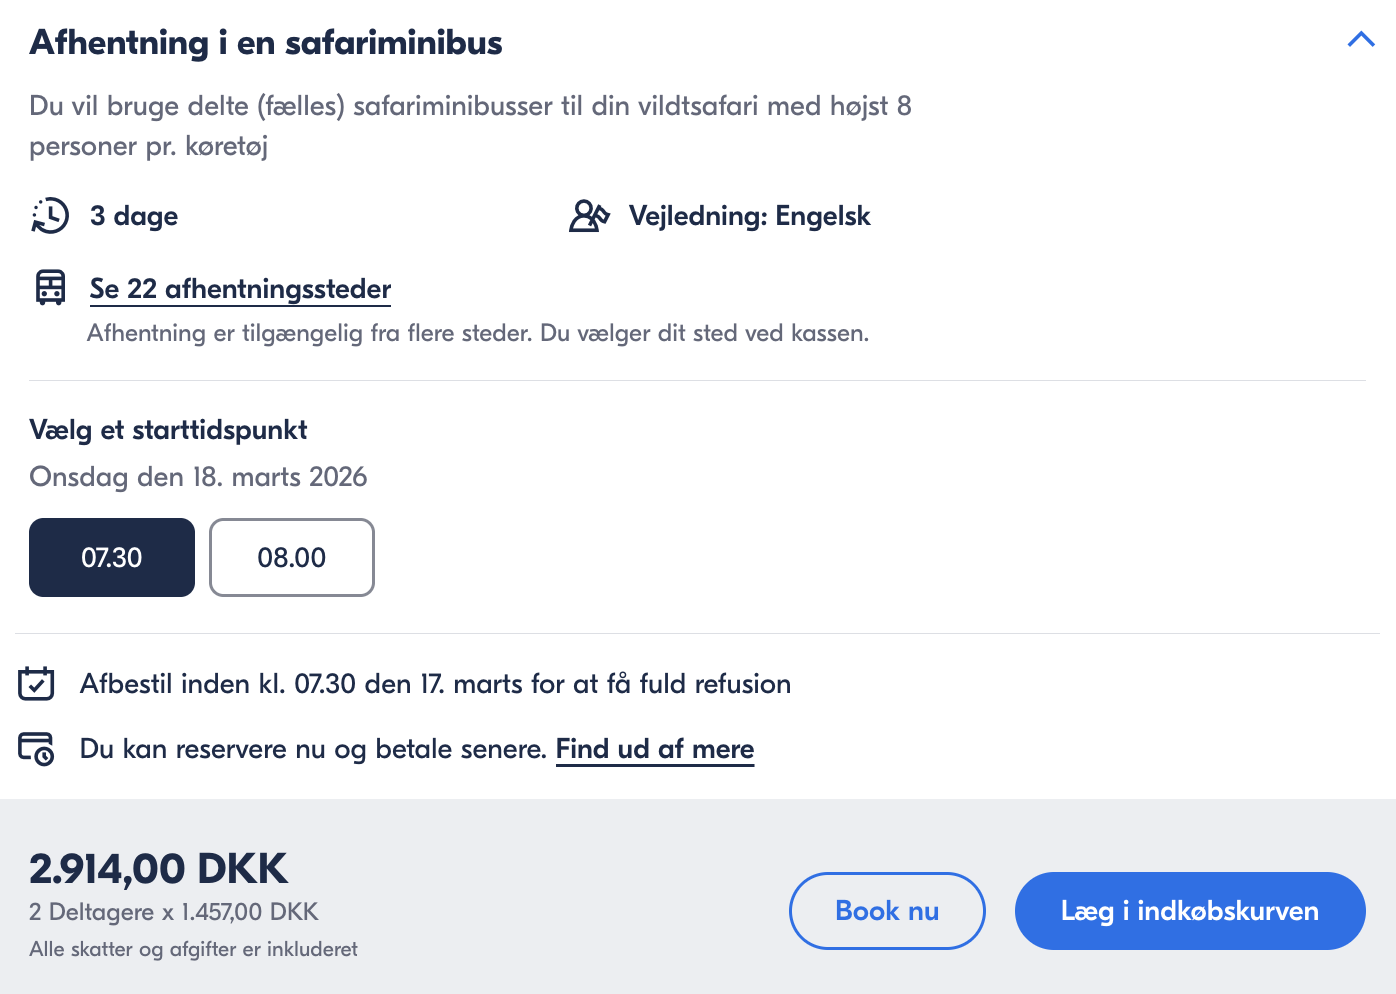Image resolution: width=1396 pixels, height=994 pixels.
Task: Click the calendar checkmark cancellation icon
Action: (x=37, y=684)
